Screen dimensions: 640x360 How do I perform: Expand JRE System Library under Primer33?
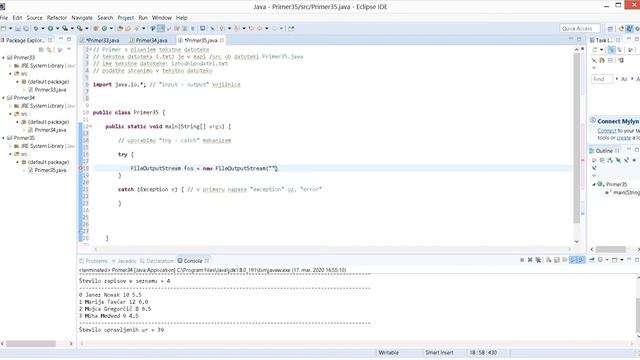(11, 66)
